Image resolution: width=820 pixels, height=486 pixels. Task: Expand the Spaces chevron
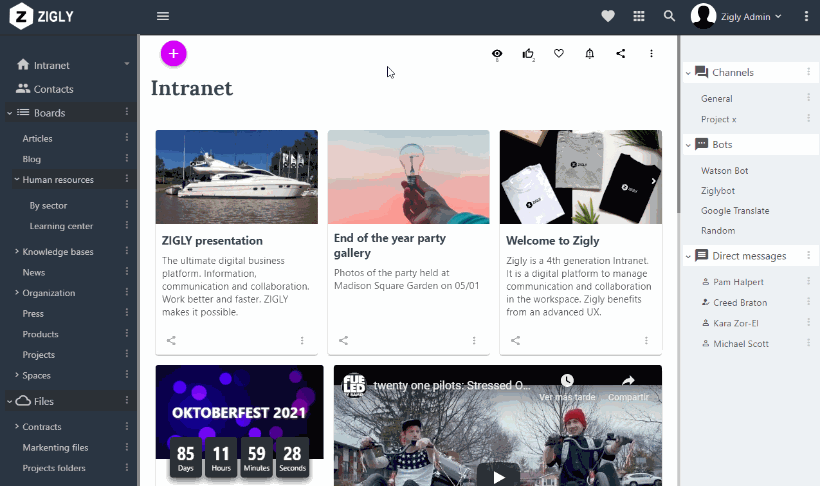17,375
